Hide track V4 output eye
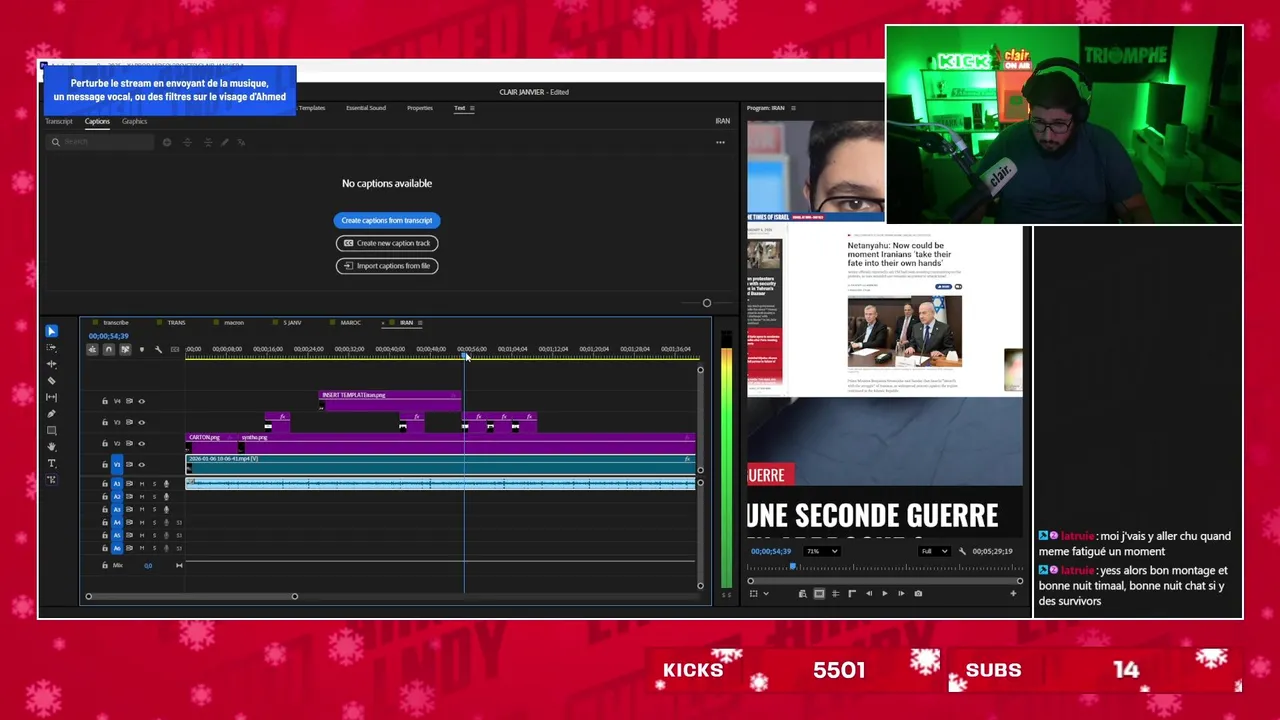 141,401
